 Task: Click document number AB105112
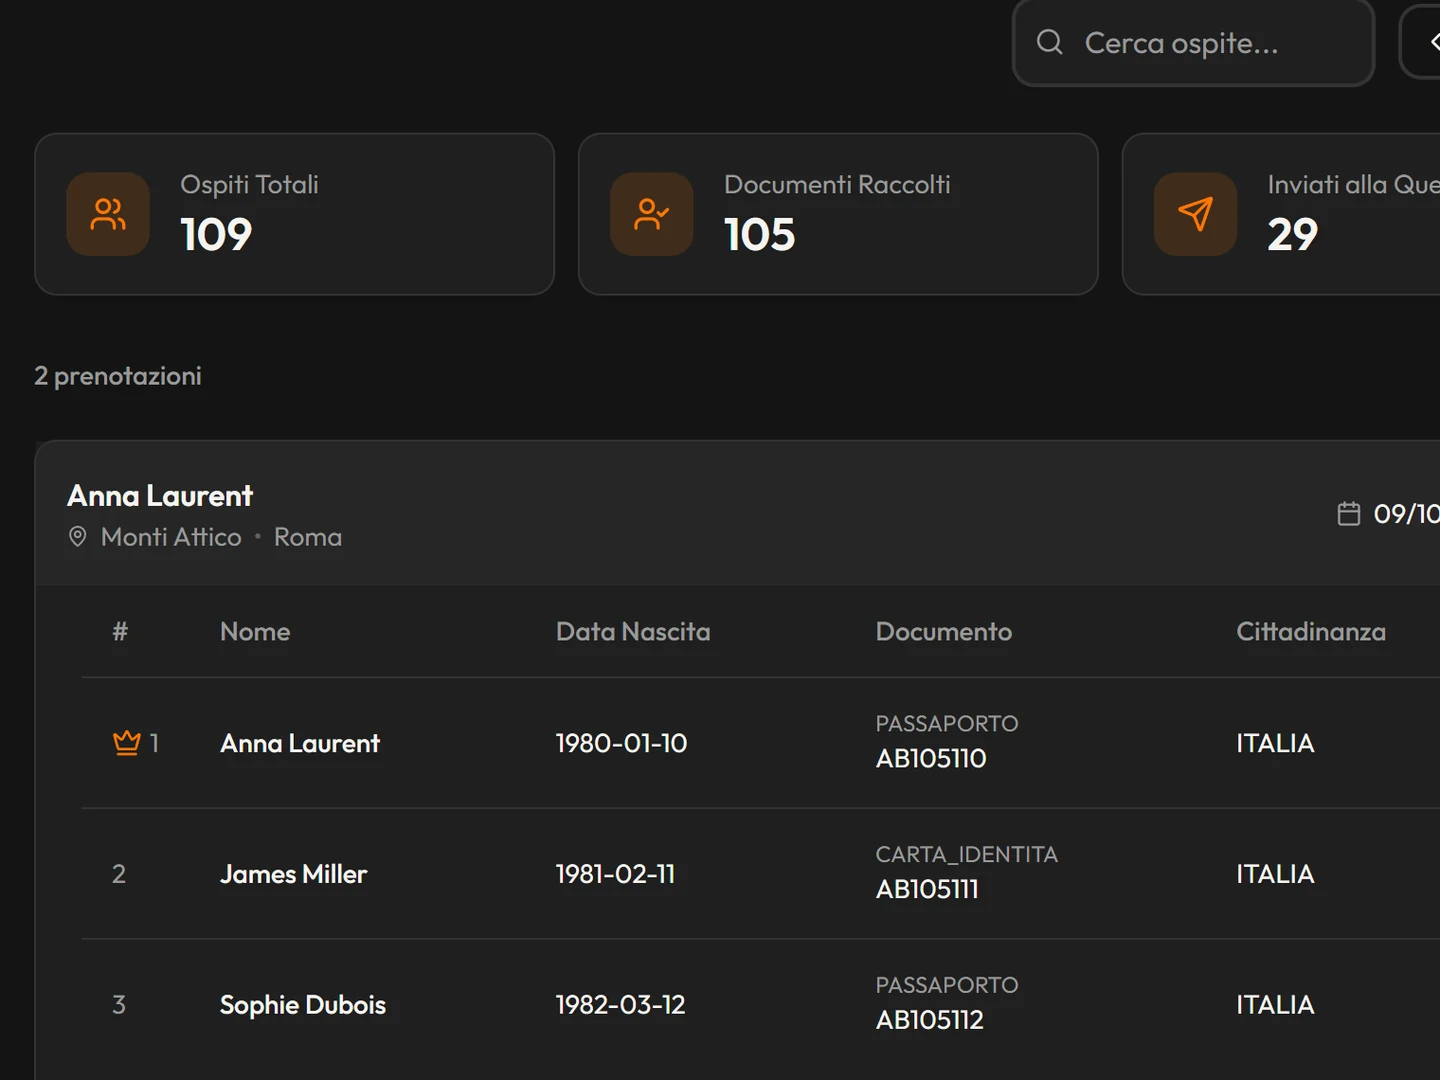pyautogui.click(x=930, y=1020)
